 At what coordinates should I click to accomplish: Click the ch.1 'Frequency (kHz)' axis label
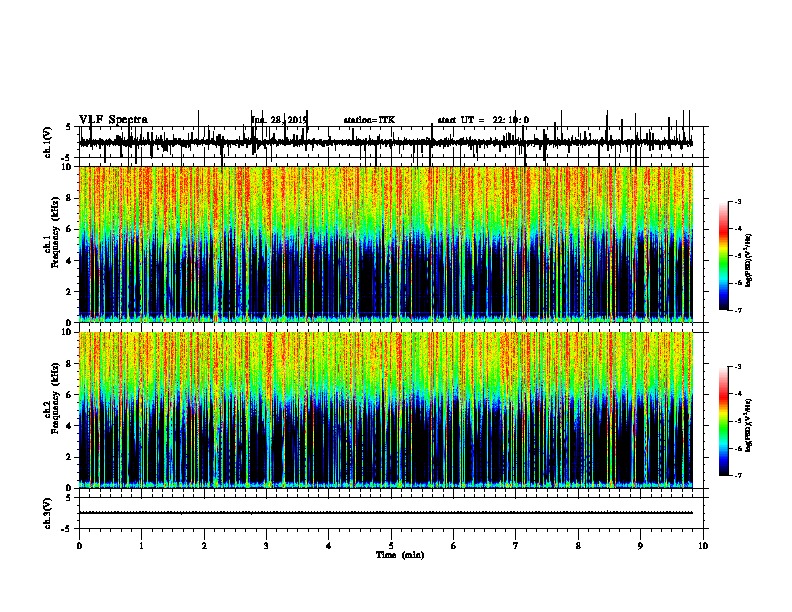coord(55,233)
